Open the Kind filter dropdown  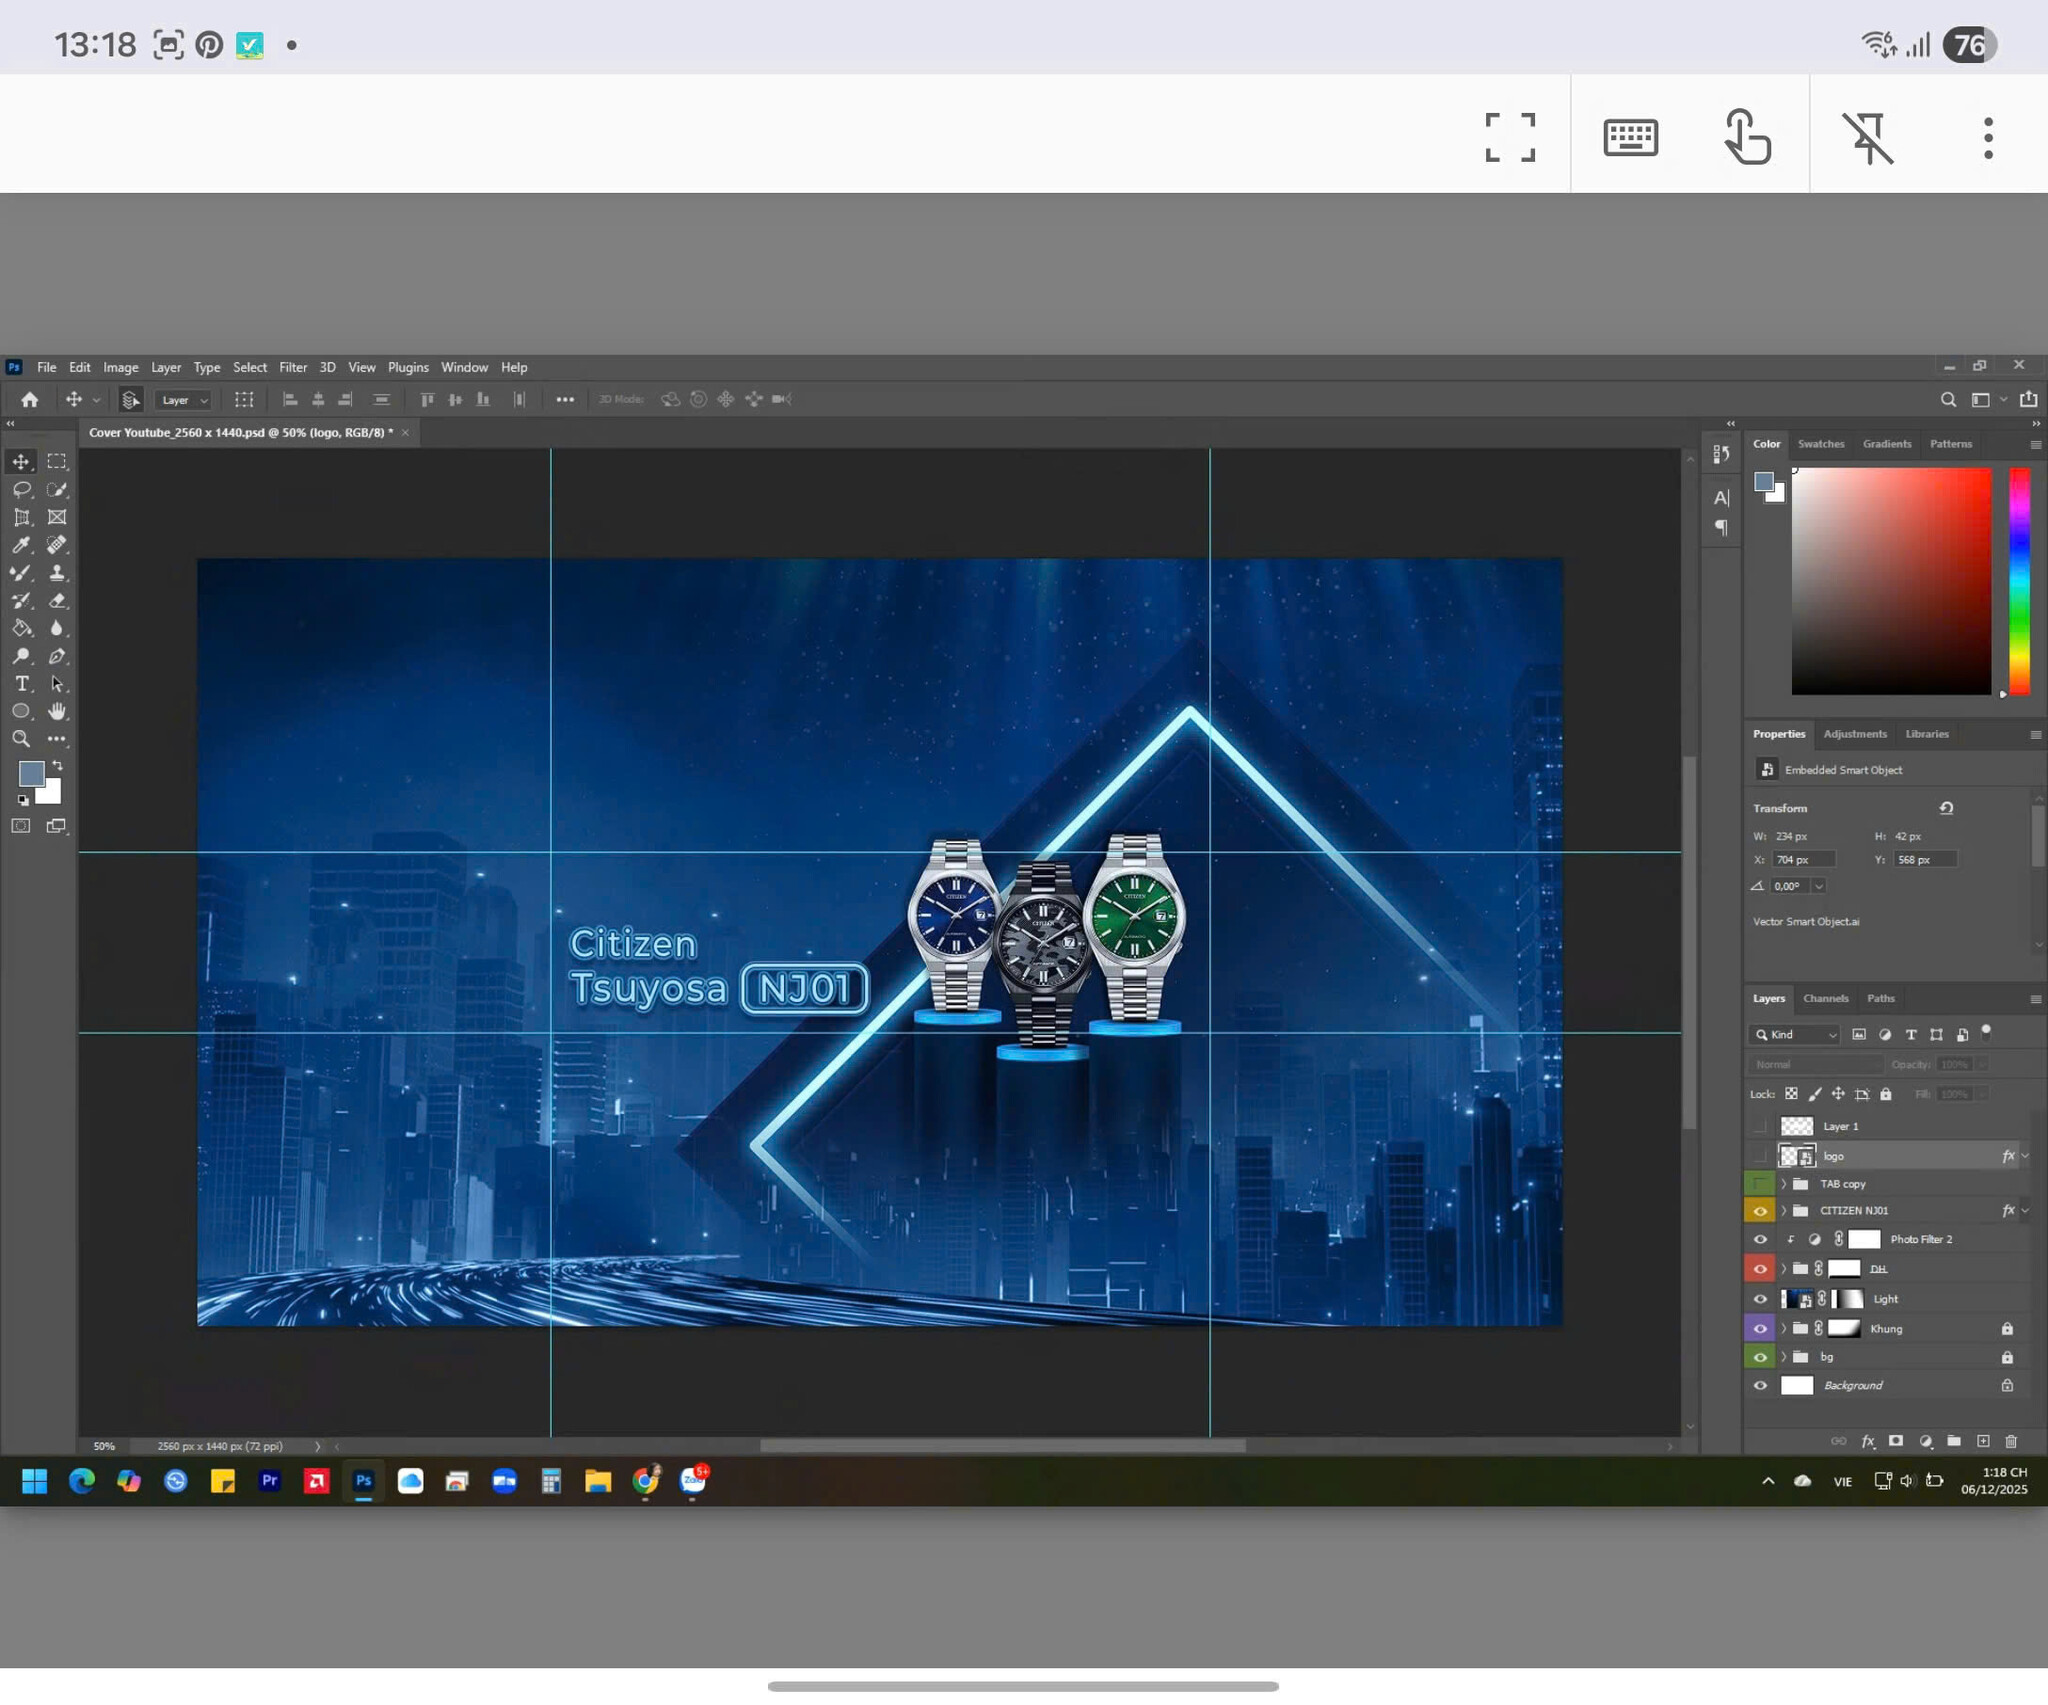1795,1035
